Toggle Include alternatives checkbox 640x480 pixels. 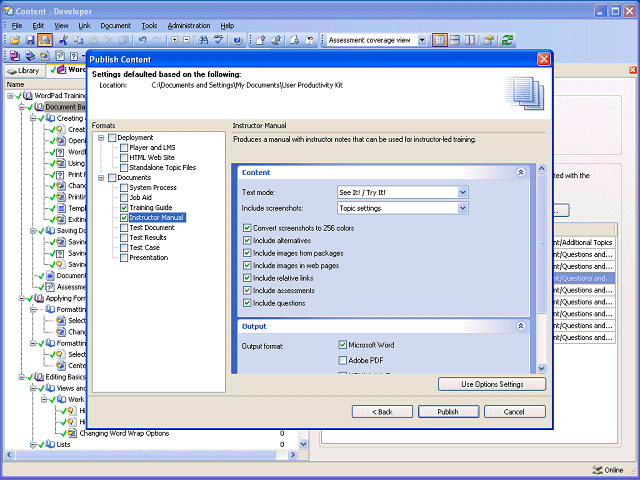pyautogui.click(x=247, y=240)
